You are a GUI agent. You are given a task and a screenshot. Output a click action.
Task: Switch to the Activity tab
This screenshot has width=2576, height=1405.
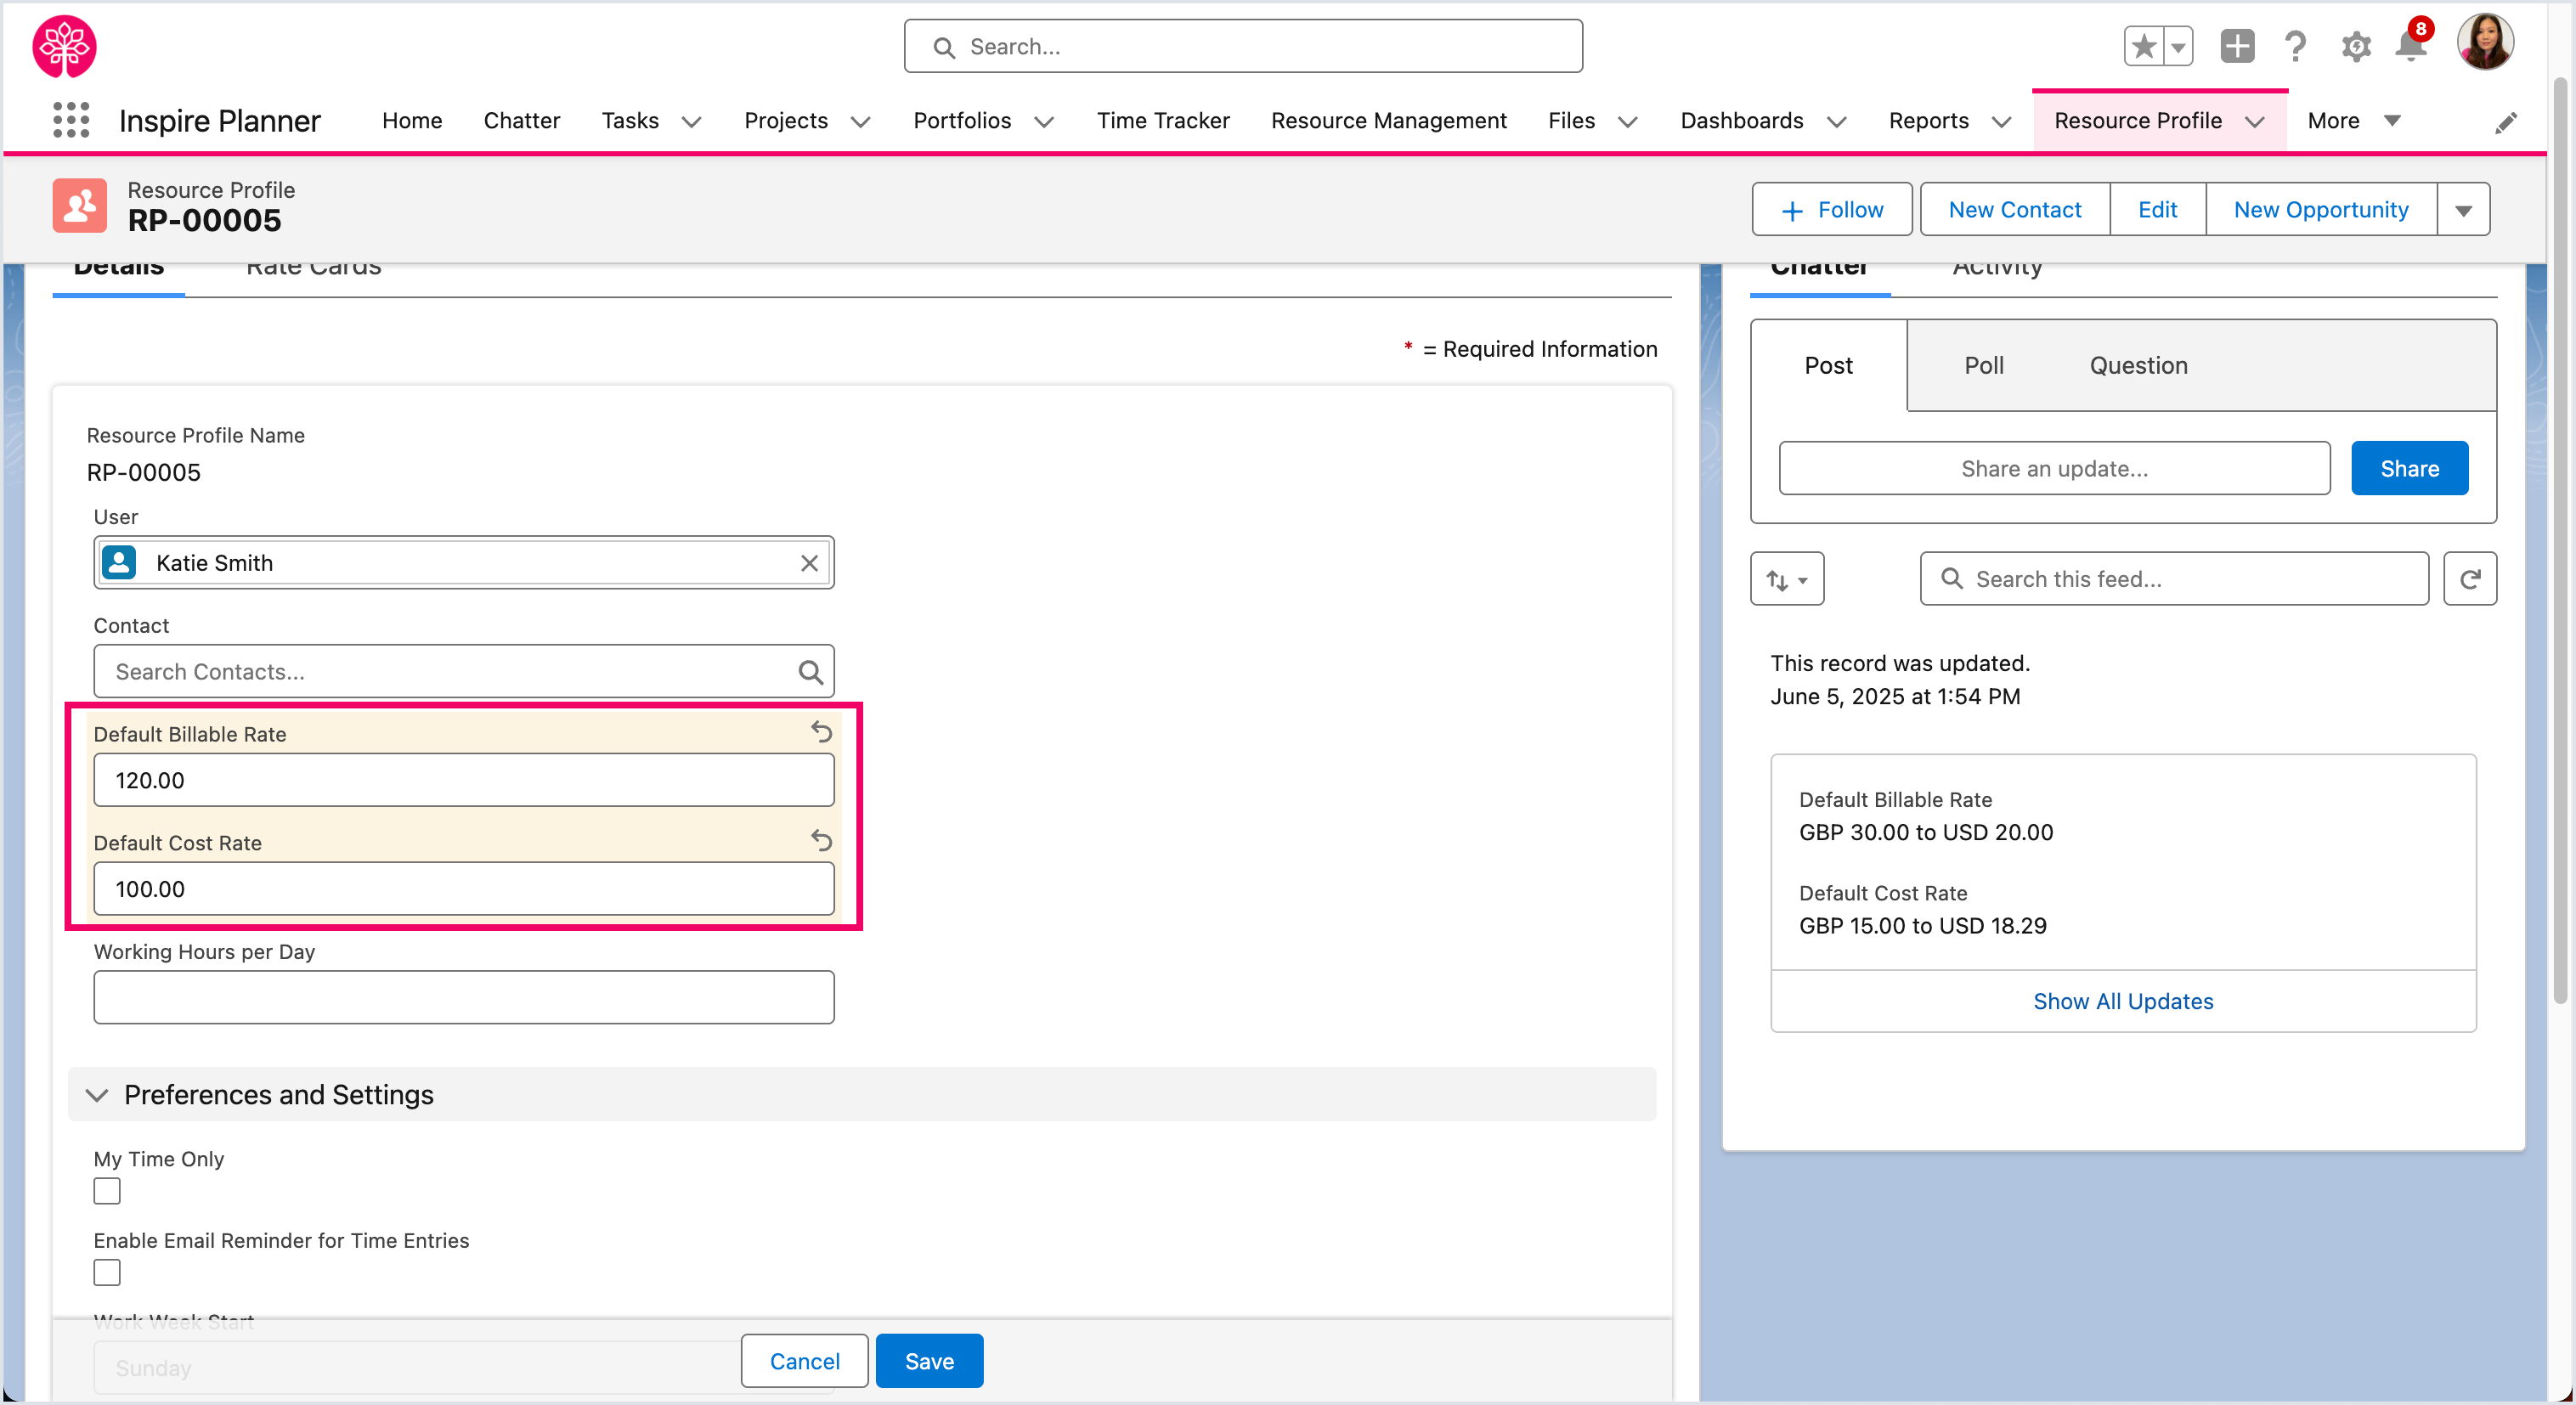(x=1997, y=268)
